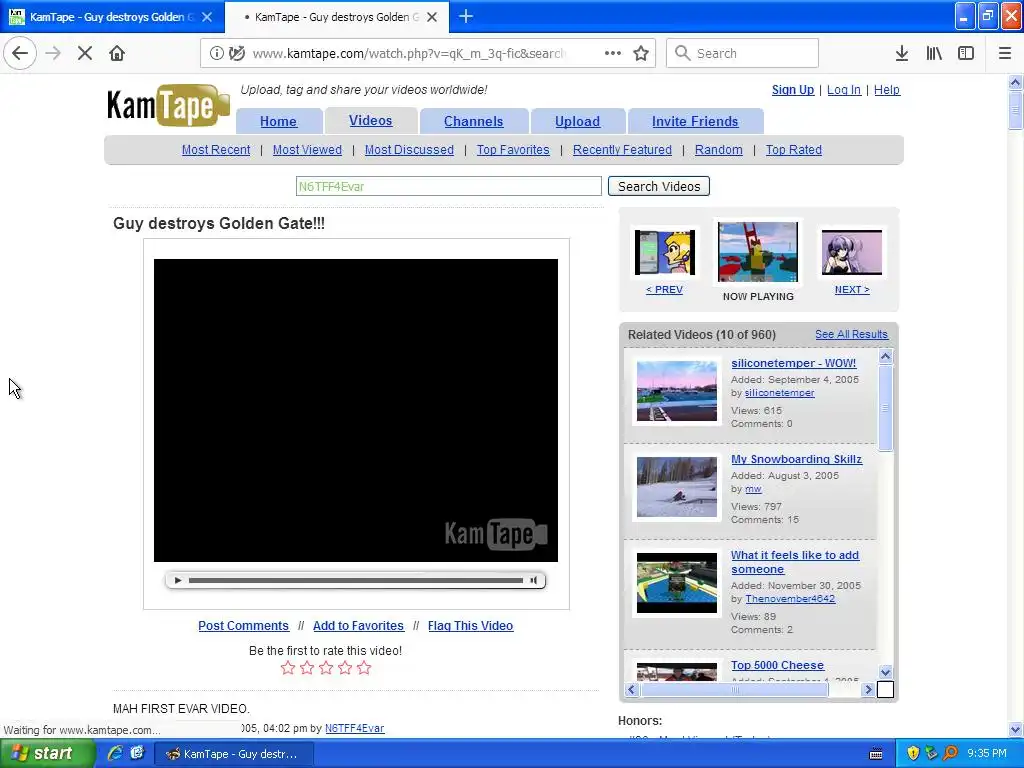Click See All Results link
1024x768 pixels.
pyautogui.click(x=851, y=334)
